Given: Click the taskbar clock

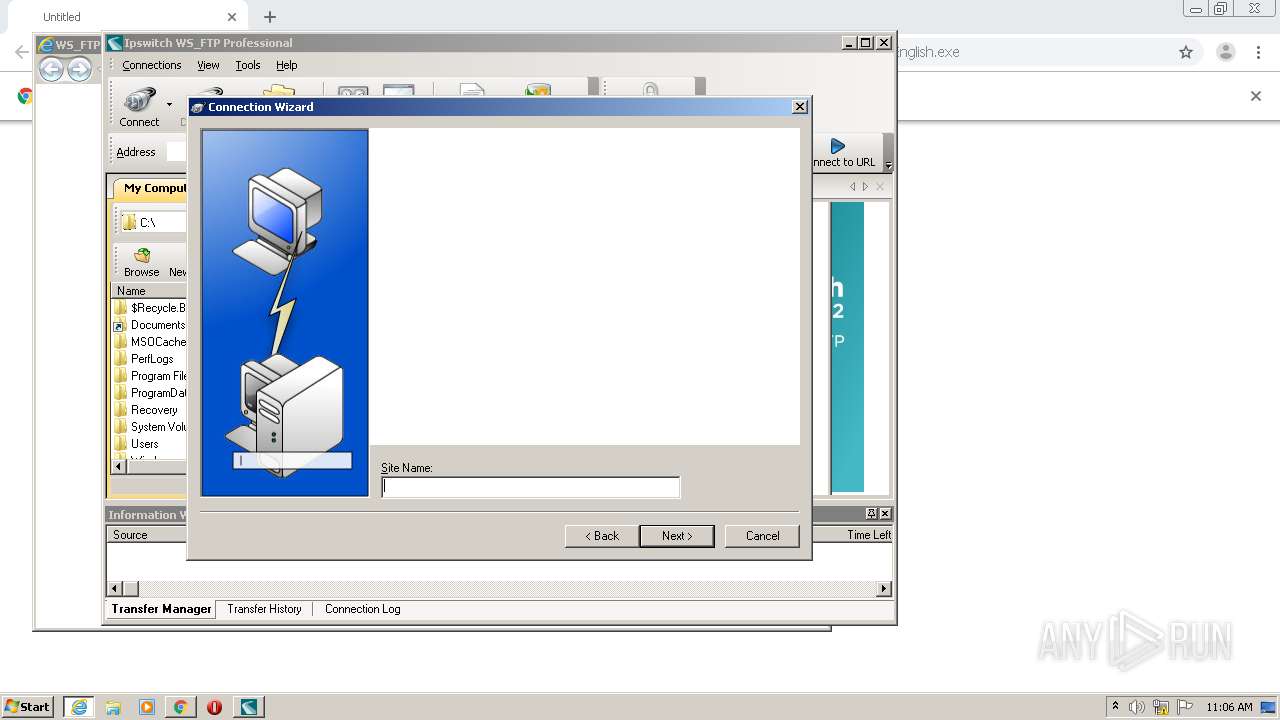Looking at the screenshot, I should [1229, 707].
